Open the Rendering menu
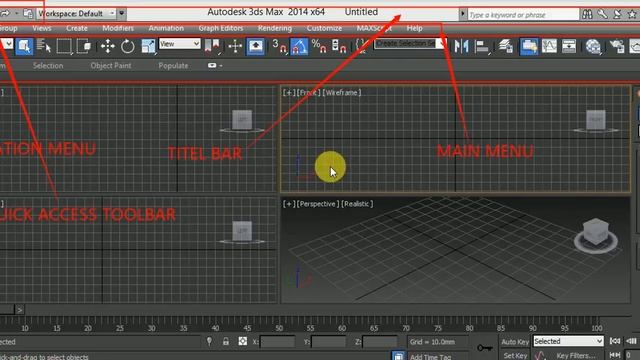 pyautogui.click(x=275, y=28)
